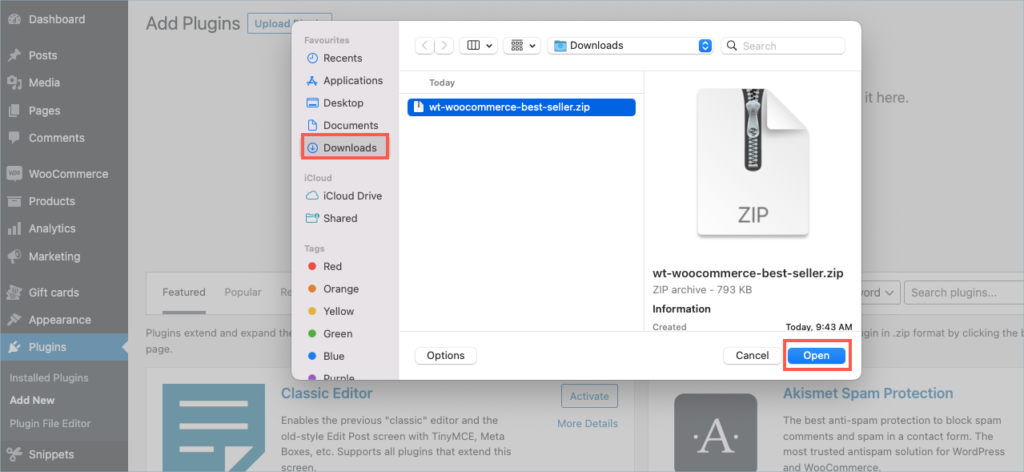
Task: Open Gift cards in WordPress sidebar
Action: (54, 292)
